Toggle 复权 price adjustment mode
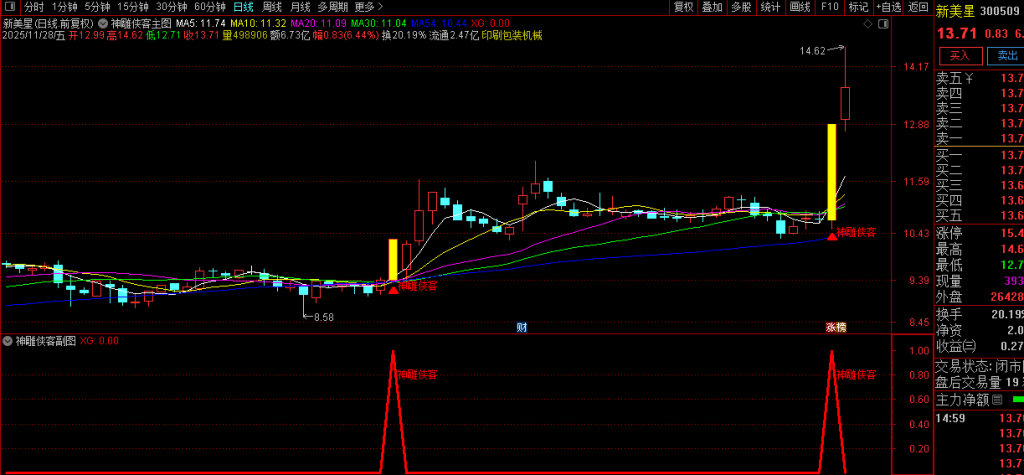Image resolution: width=1024 pixels, height=475 pixels. 683,6
